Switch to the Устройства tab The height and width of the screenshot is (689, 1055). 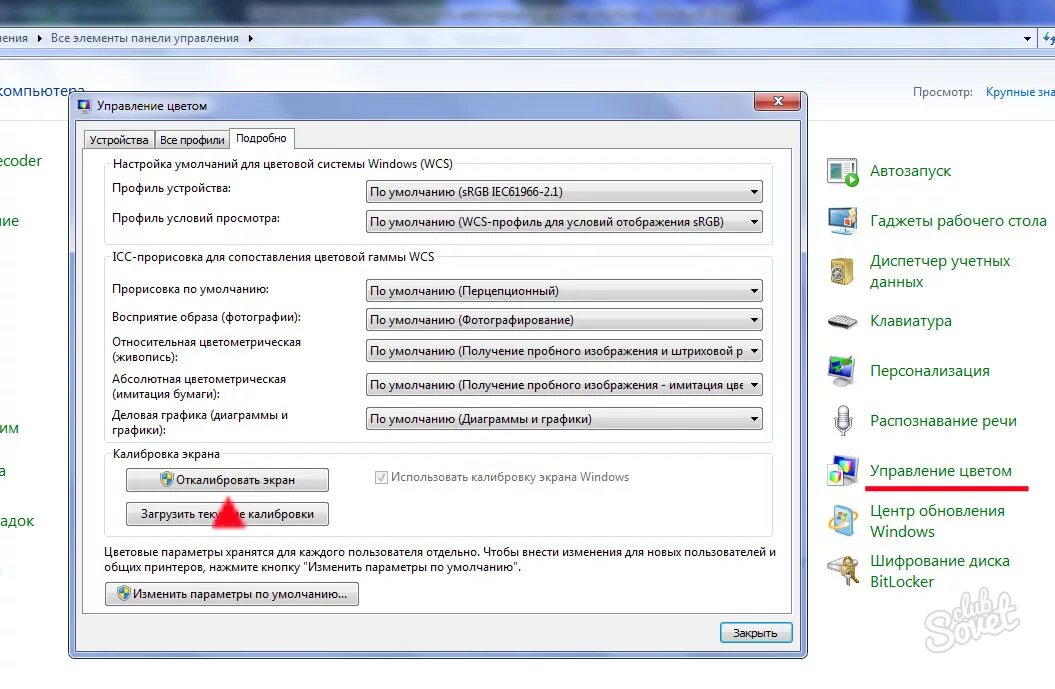[x=119, y=140]
